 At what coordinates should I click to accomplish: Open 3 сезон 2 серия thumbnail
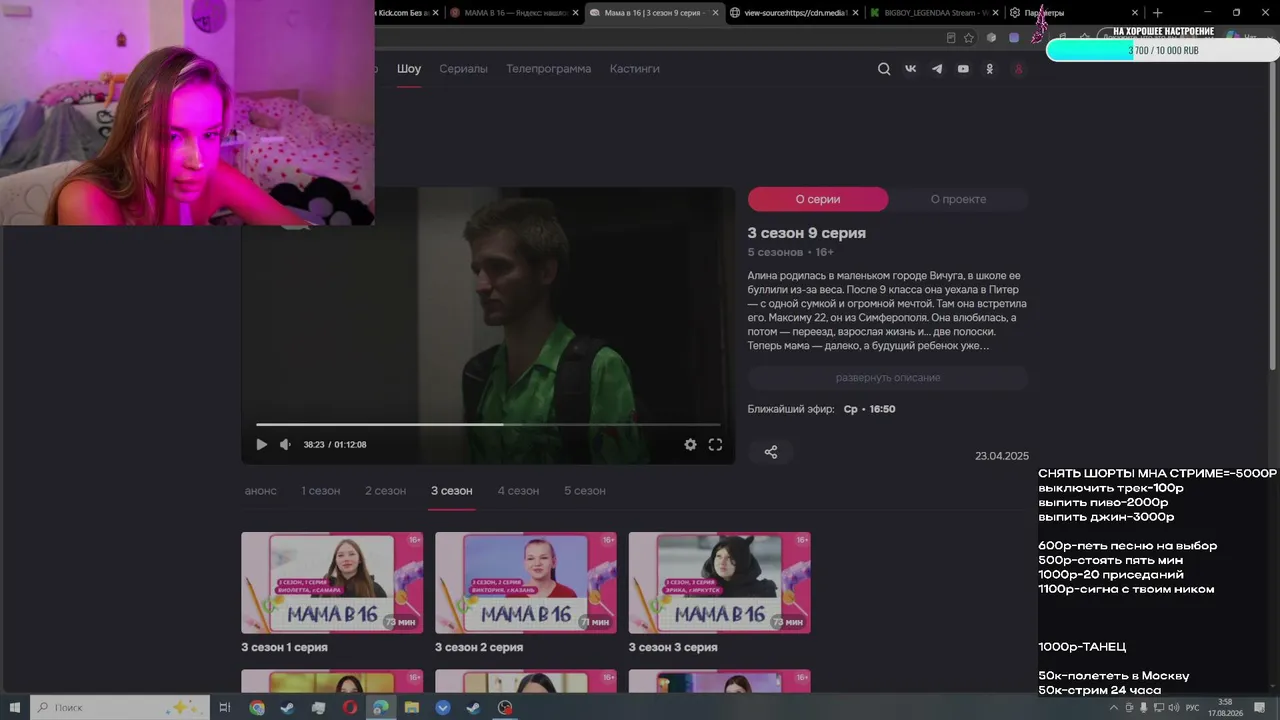pos(526,583)
